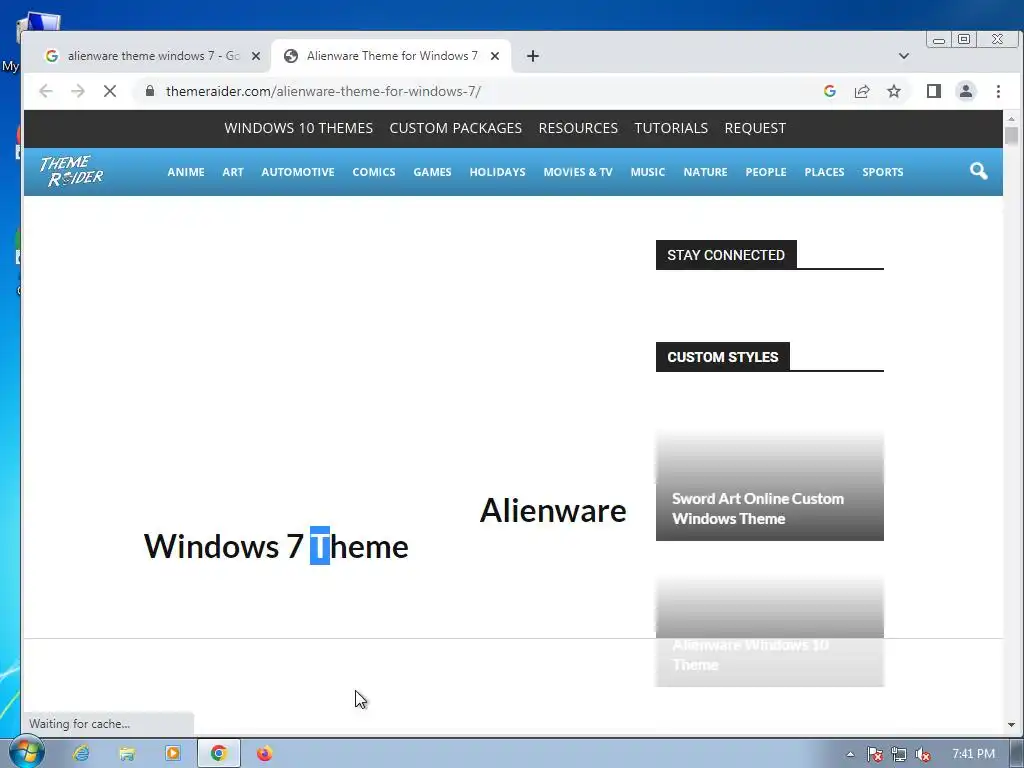Open the Windows Start menu

25,752
